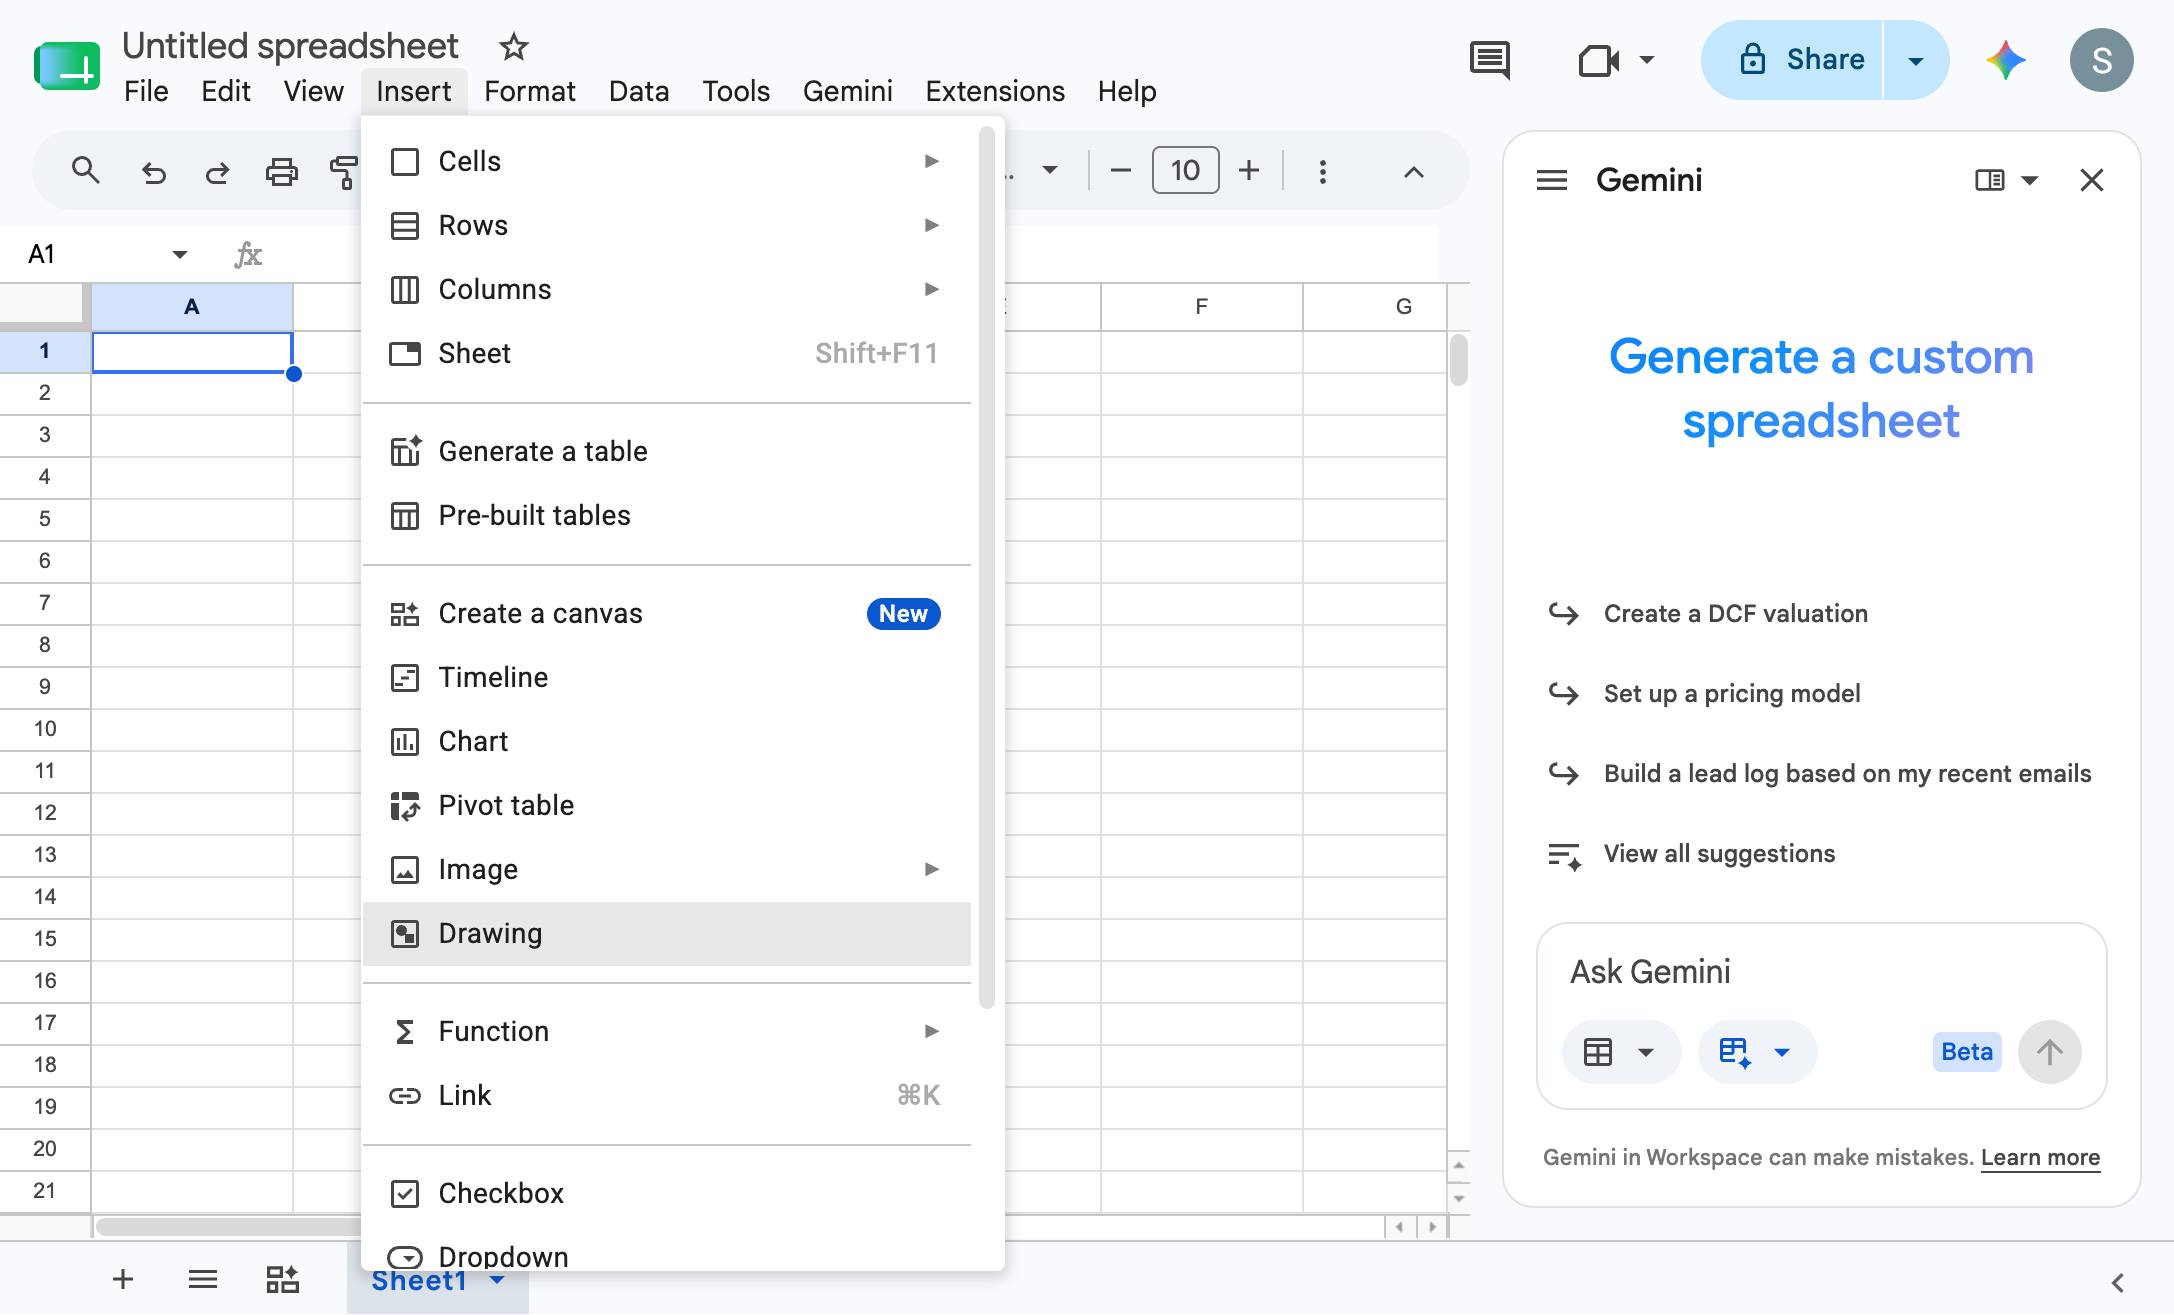Click the canvas icon in bottom bar
The height and width of the screenshot is (1315, 2174).
pos(282,1279)
